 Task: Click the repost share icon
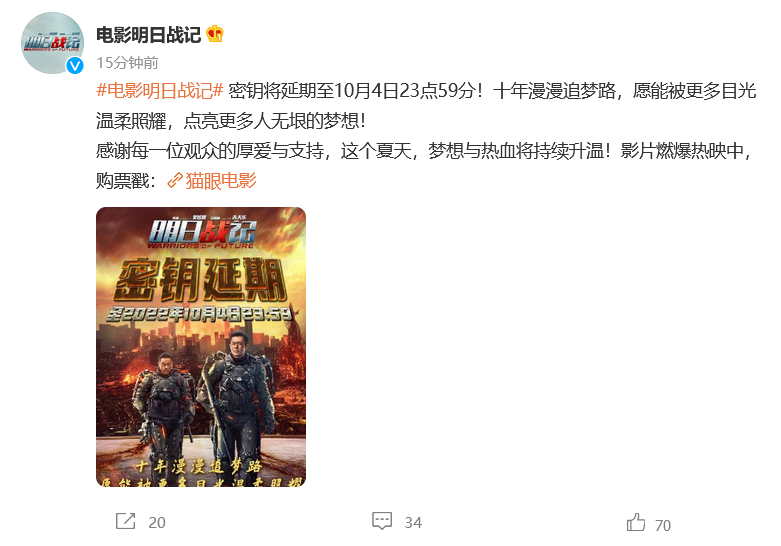point(126,521)
